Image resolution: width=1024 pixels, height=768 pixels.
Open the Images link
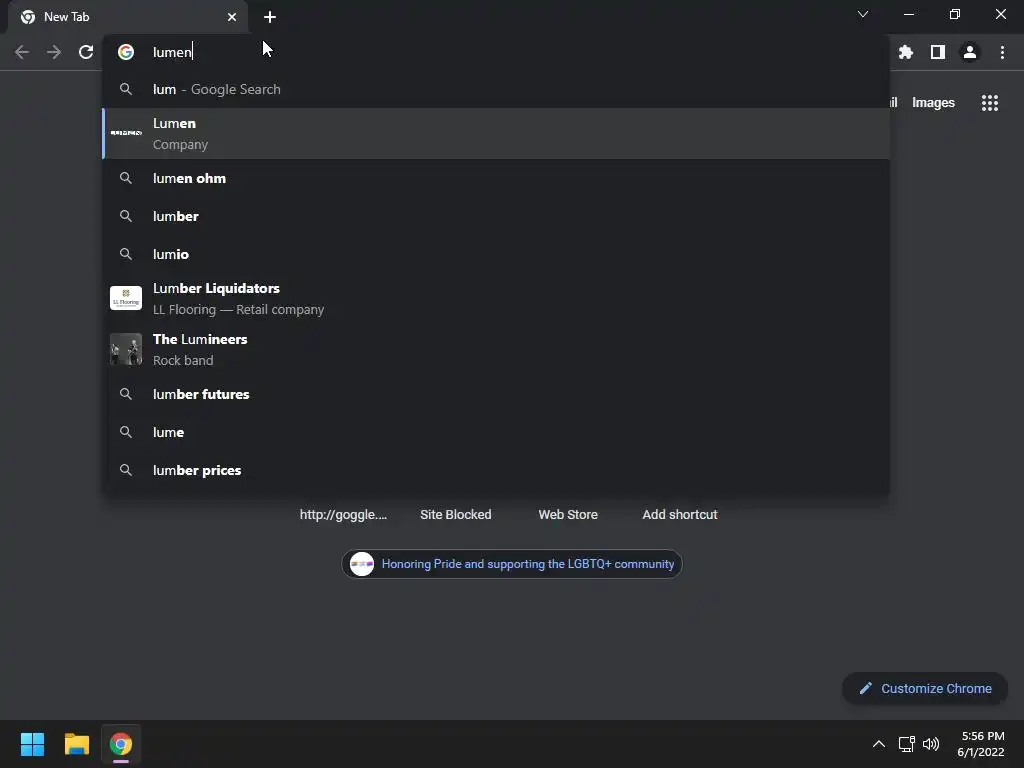coord(933,103)
